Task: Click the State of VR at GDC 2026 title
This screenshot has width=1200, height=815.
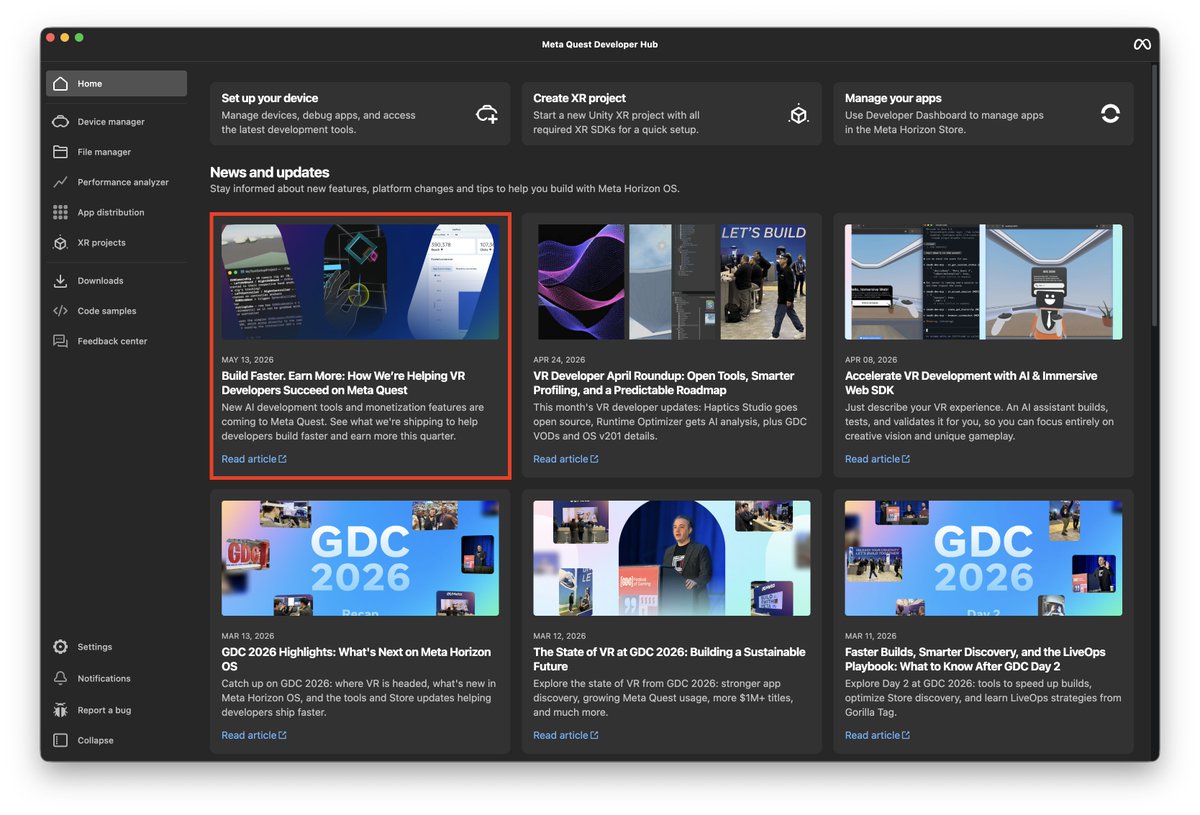Action: pyautogui.click(x=669, y=659)
